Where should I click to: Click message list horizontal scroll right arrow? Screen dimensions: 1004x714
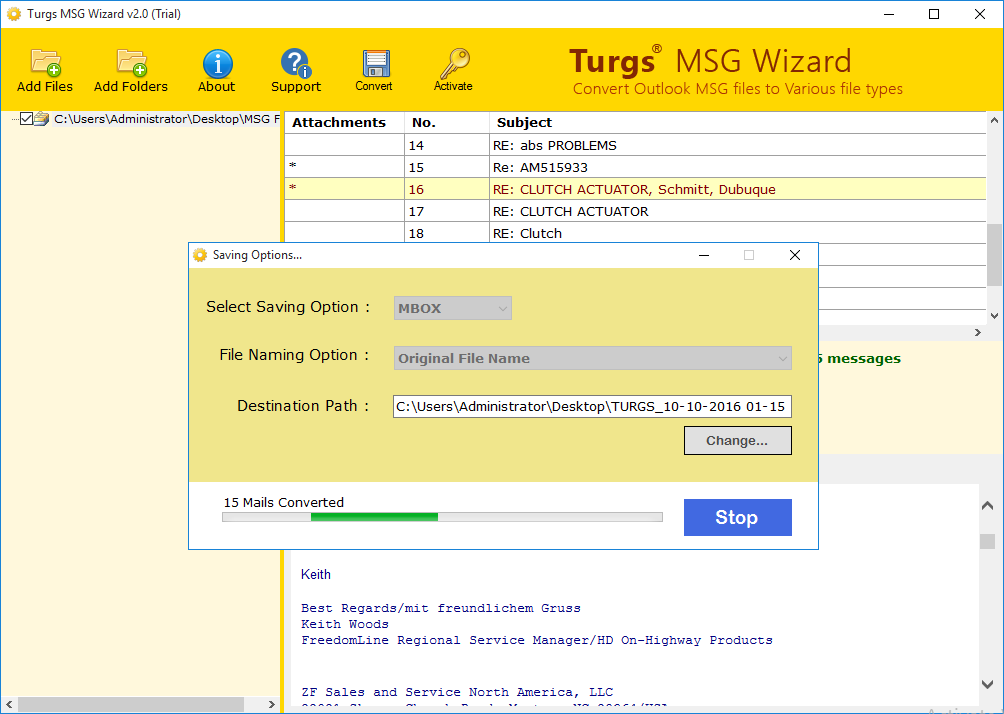click(x=978, y=332)
